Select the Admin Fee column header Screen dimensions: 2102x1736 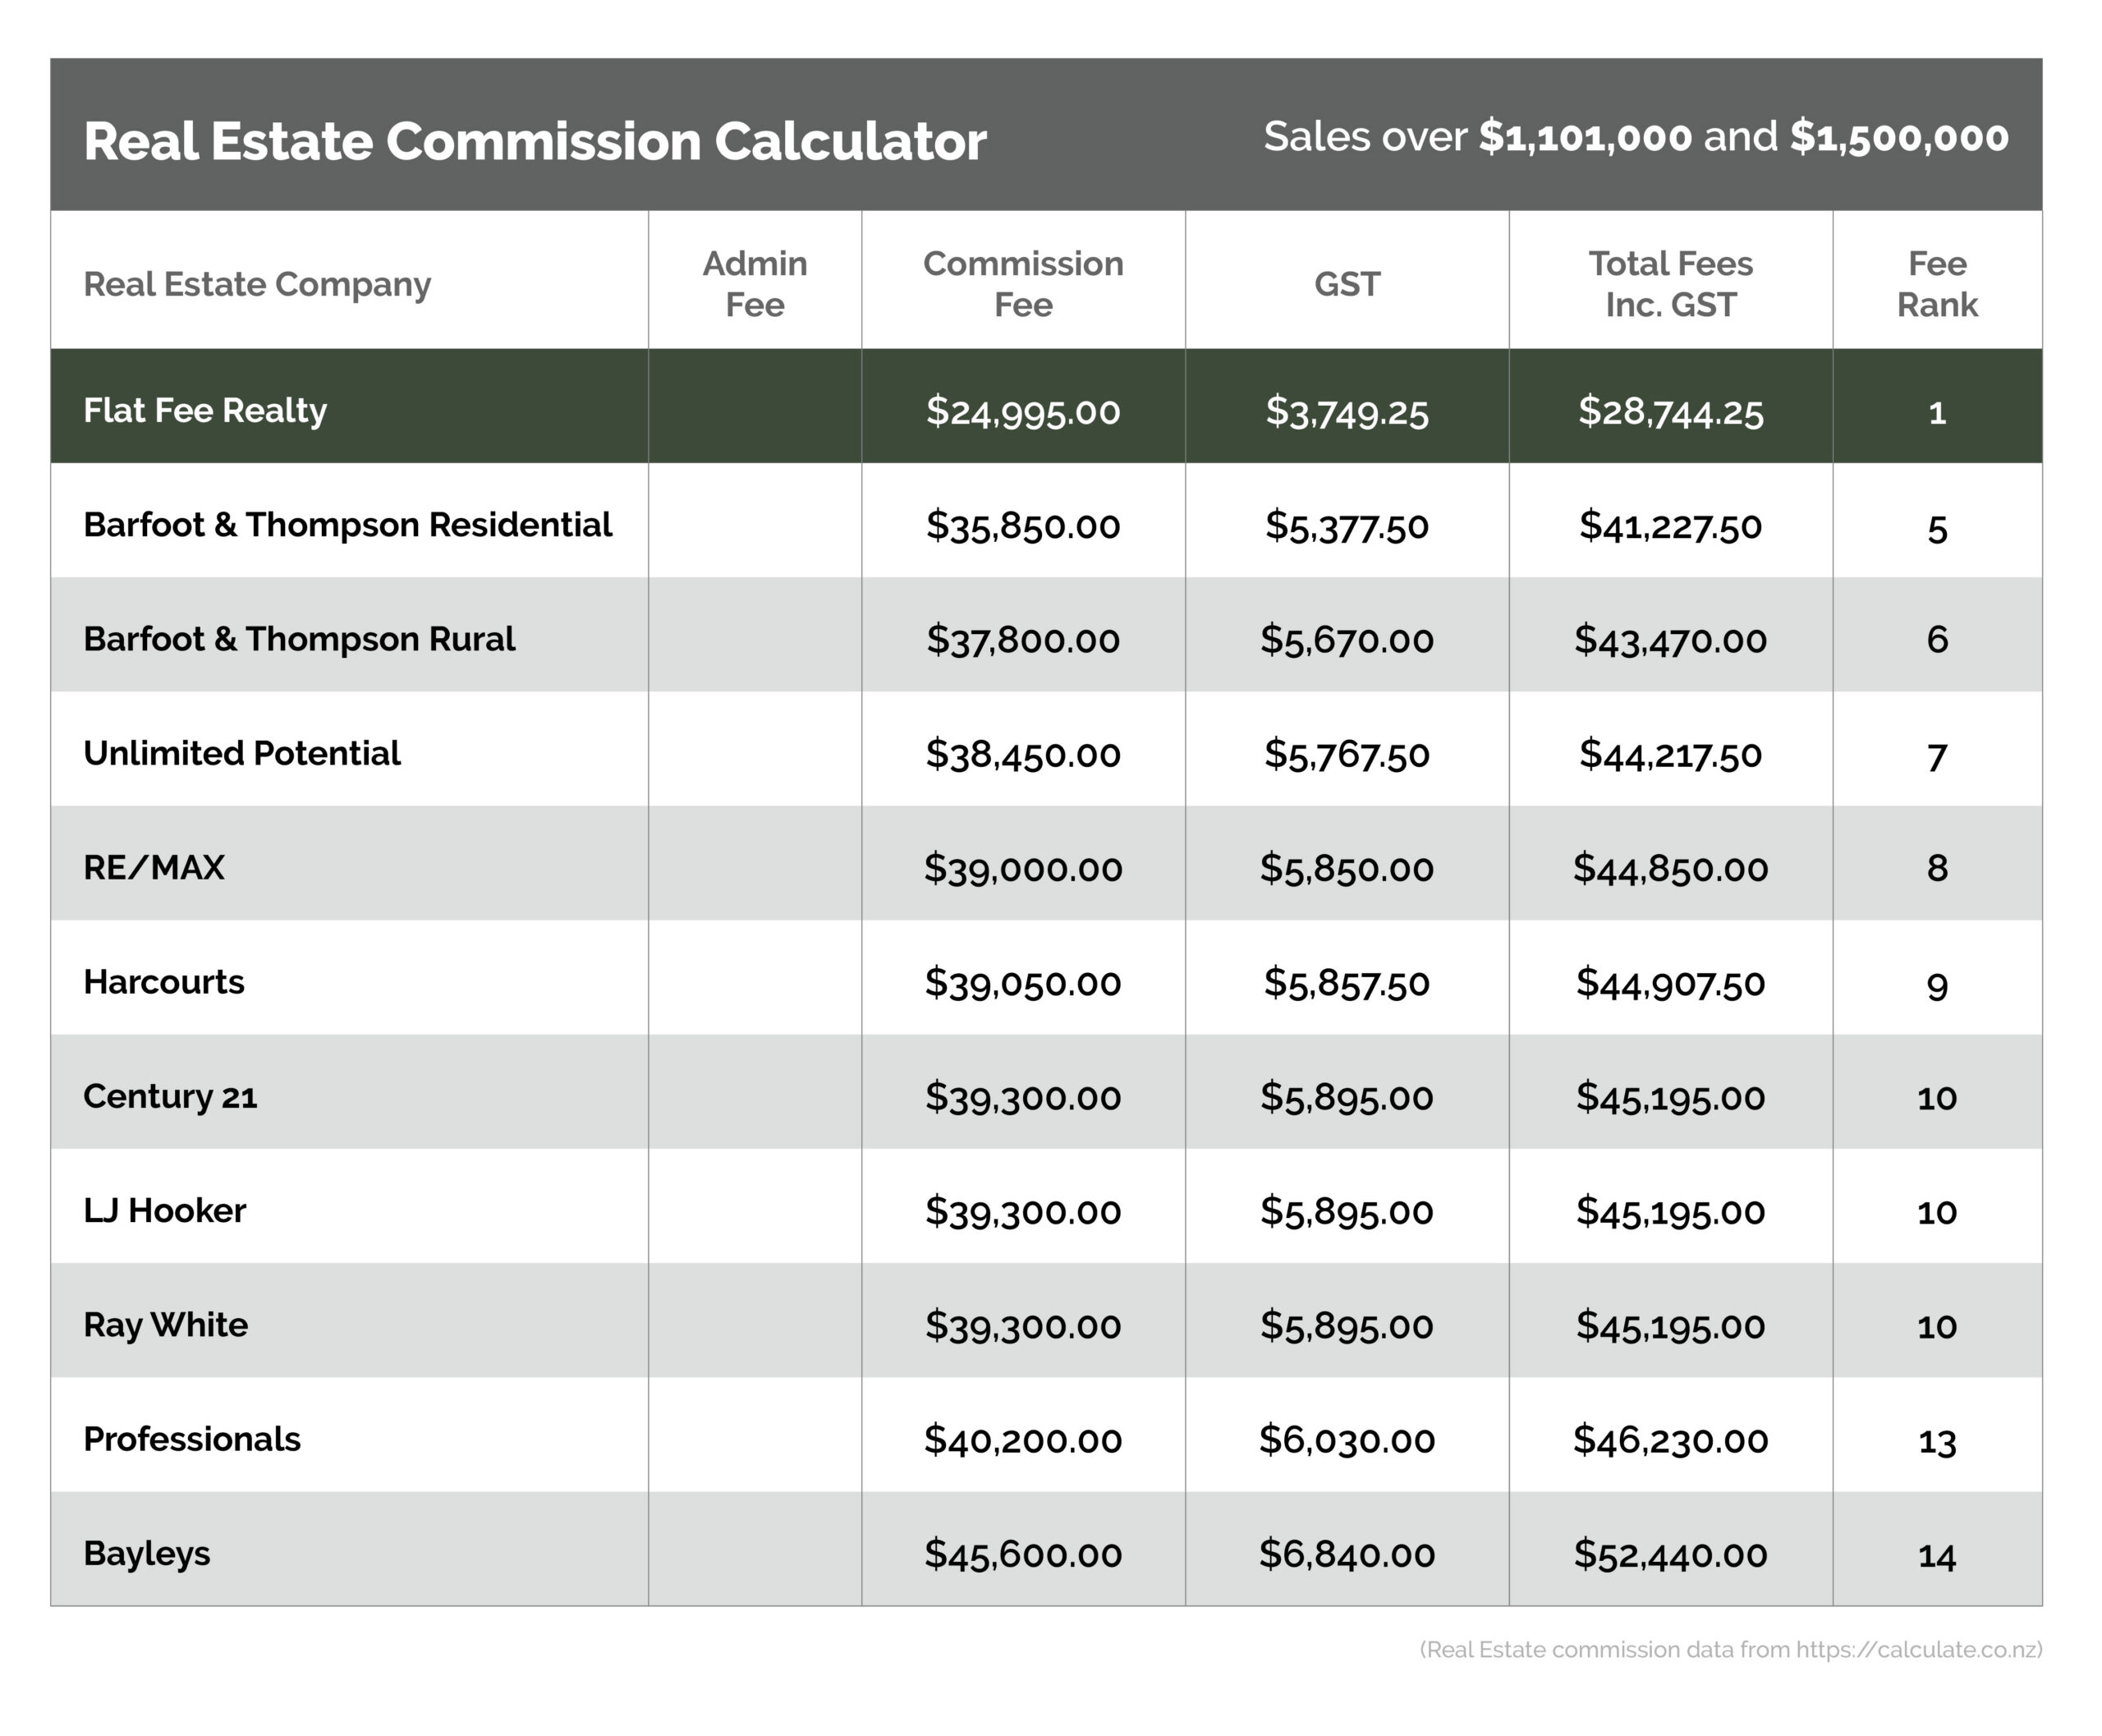point(754,284)
